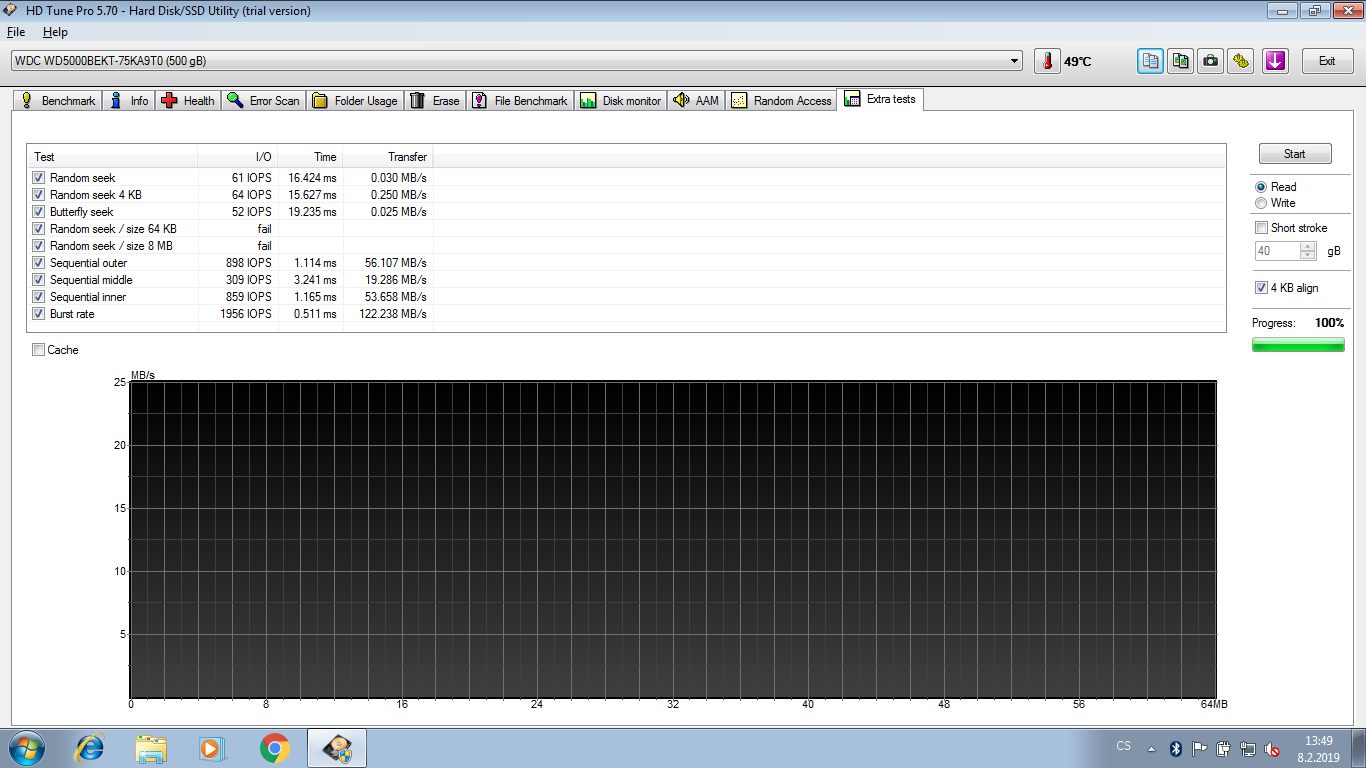Click the Exit button
The height and width of the screenshot is (768, 1366).
pos(1327,61)
